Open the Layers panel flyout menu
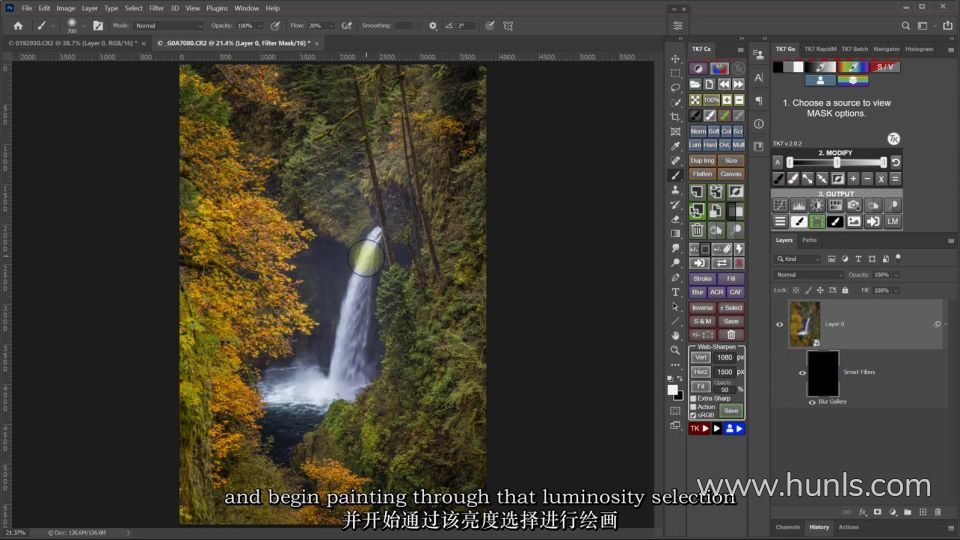This screenshot has height=540, width=960. click(x=951, y=241)
